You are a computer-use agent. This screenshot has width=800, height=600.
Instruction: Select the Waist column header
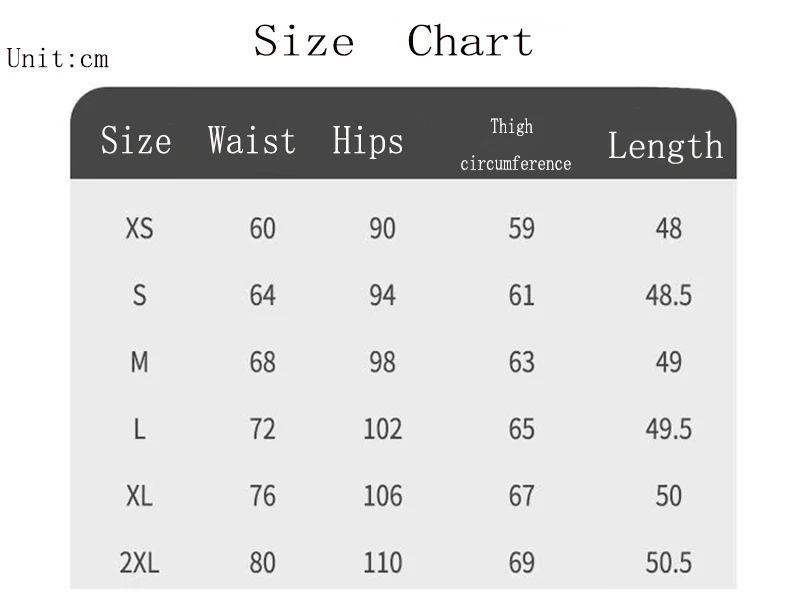coord(252,140)
